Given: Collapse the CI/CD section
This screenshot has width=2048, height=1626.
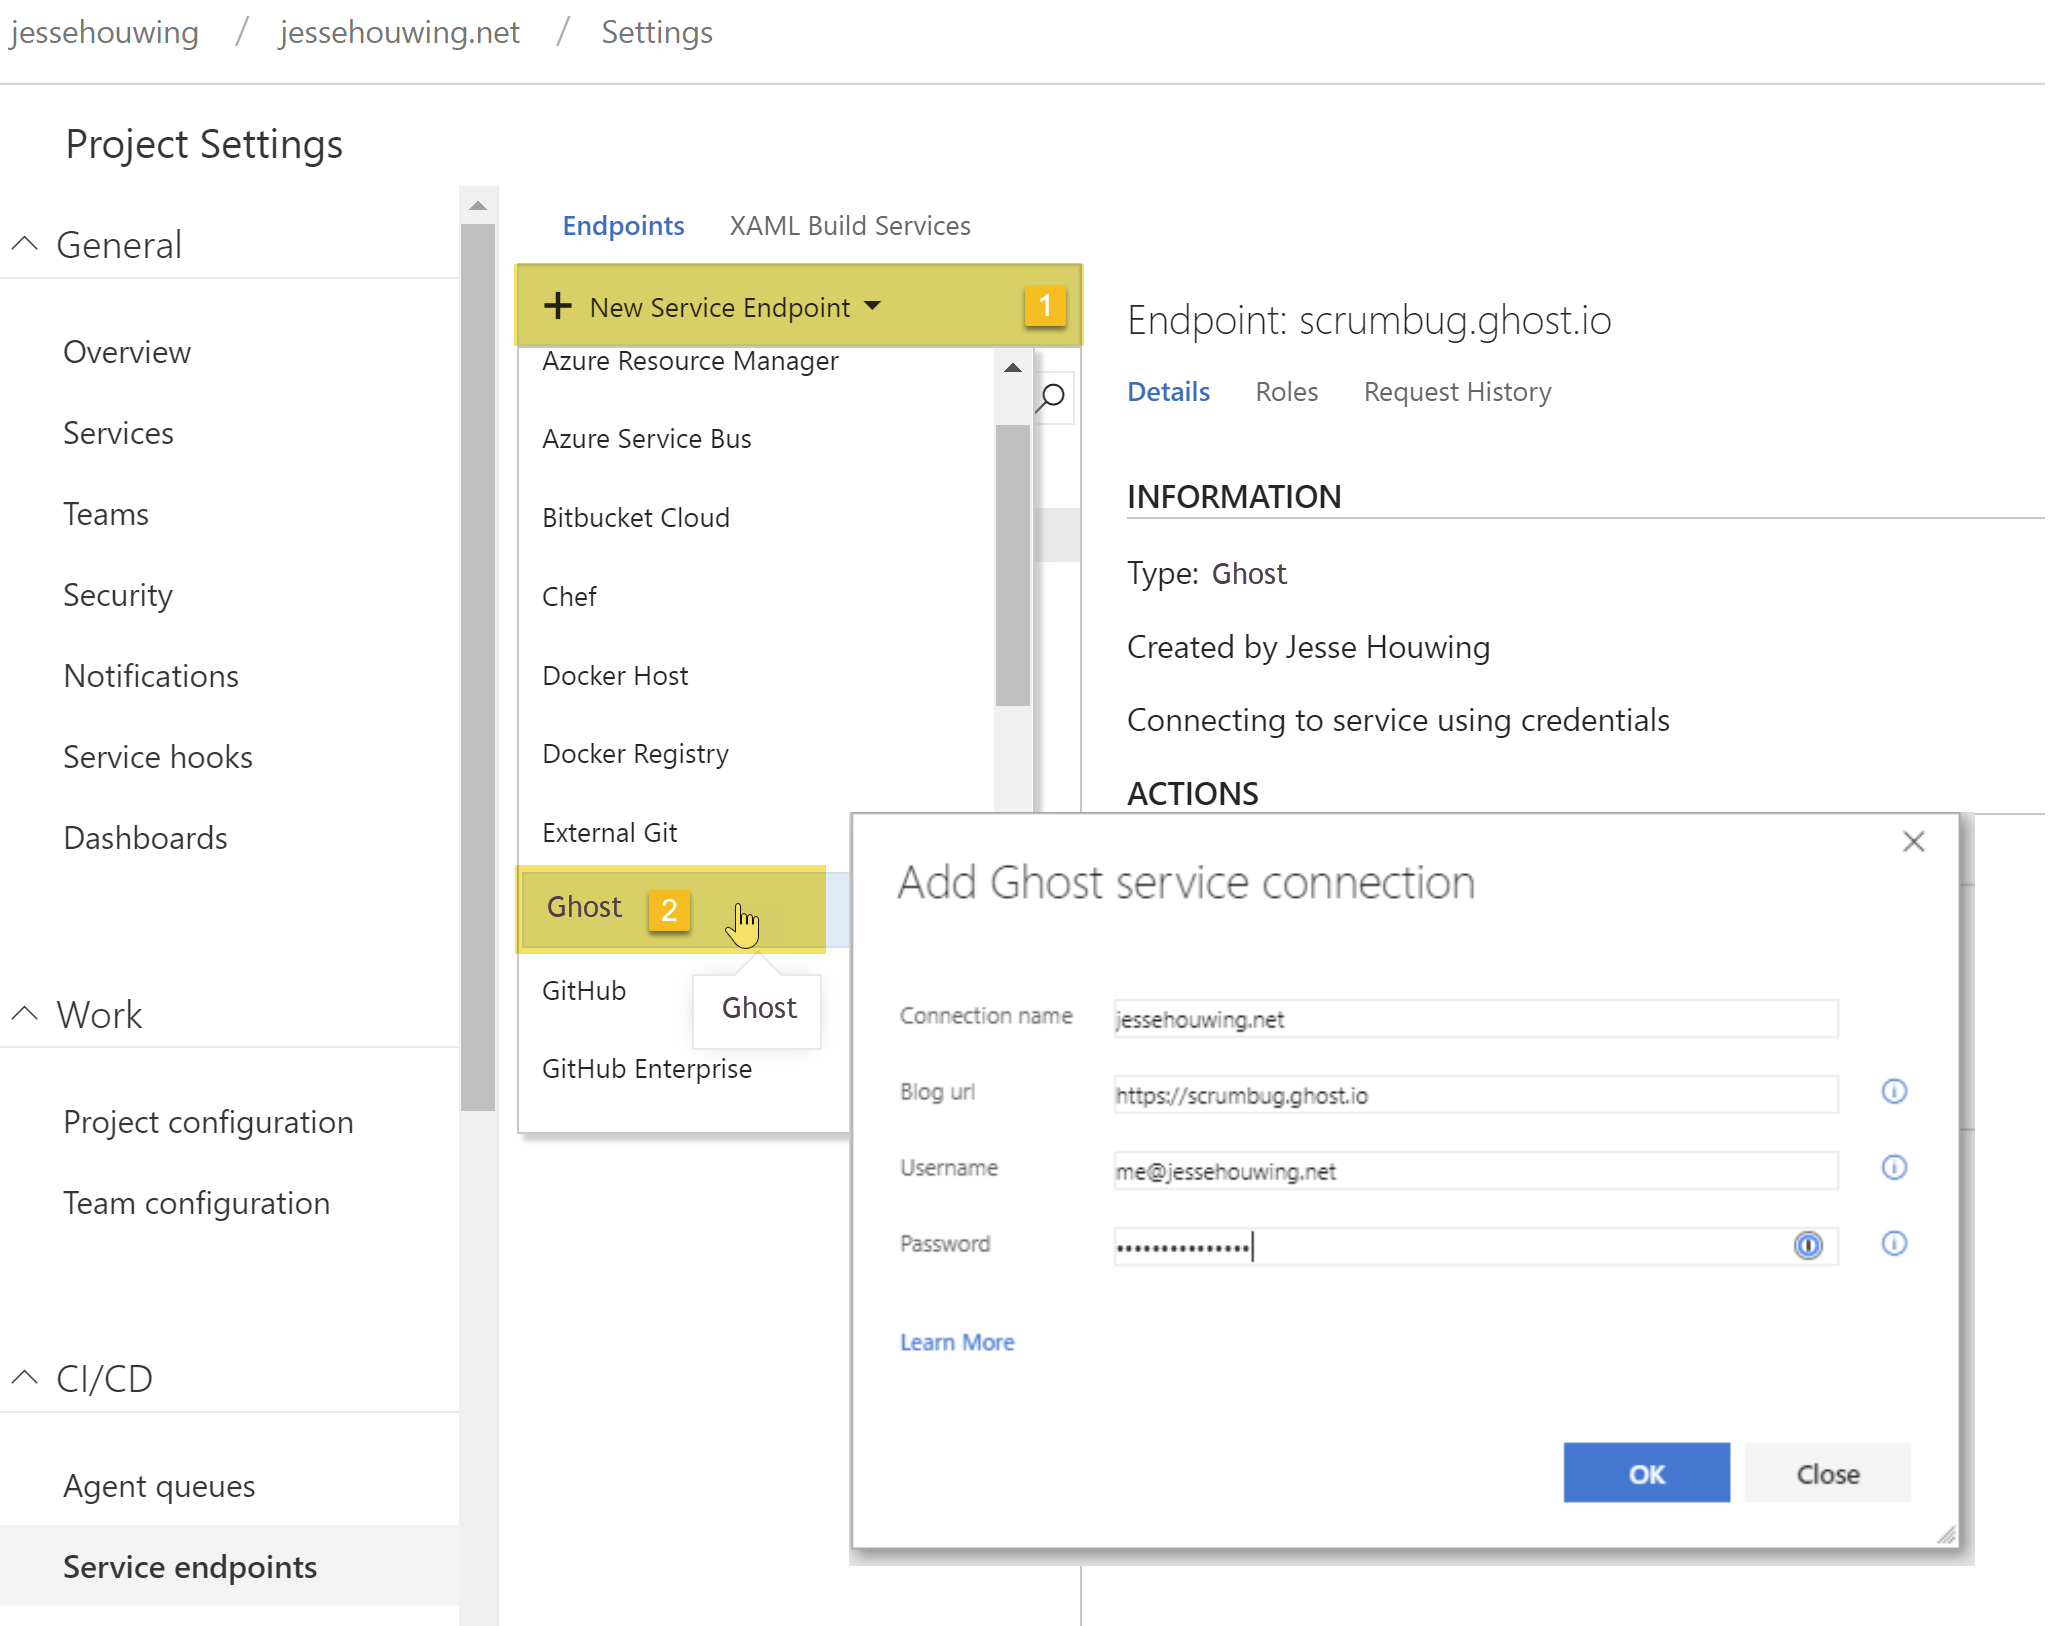Looking at the screenshot, I should (x=25, y=1378).
